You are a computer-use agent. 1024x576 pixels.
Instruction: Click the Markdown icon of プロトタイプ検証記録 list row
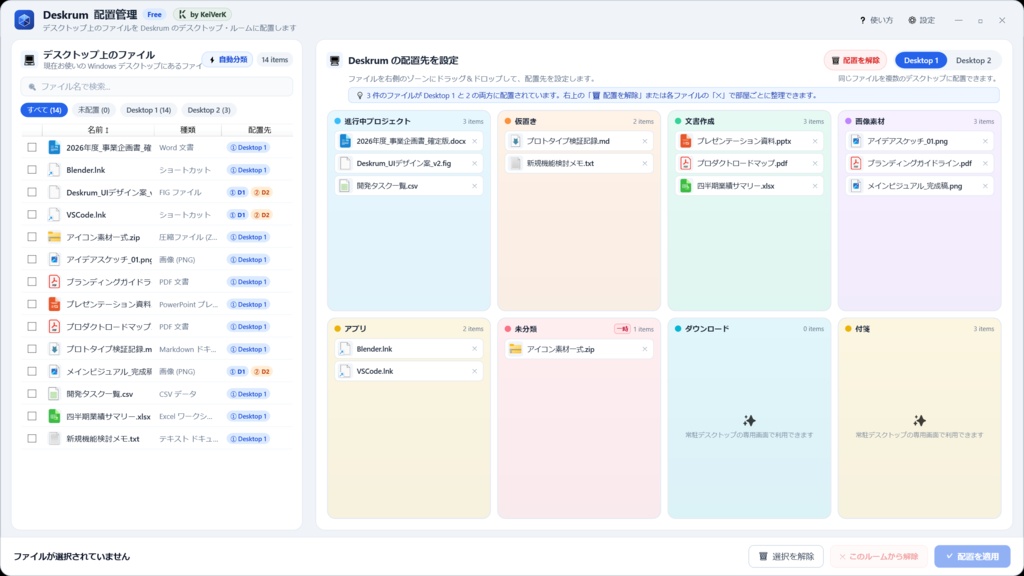pyautogui.click(x=54, y=349)
